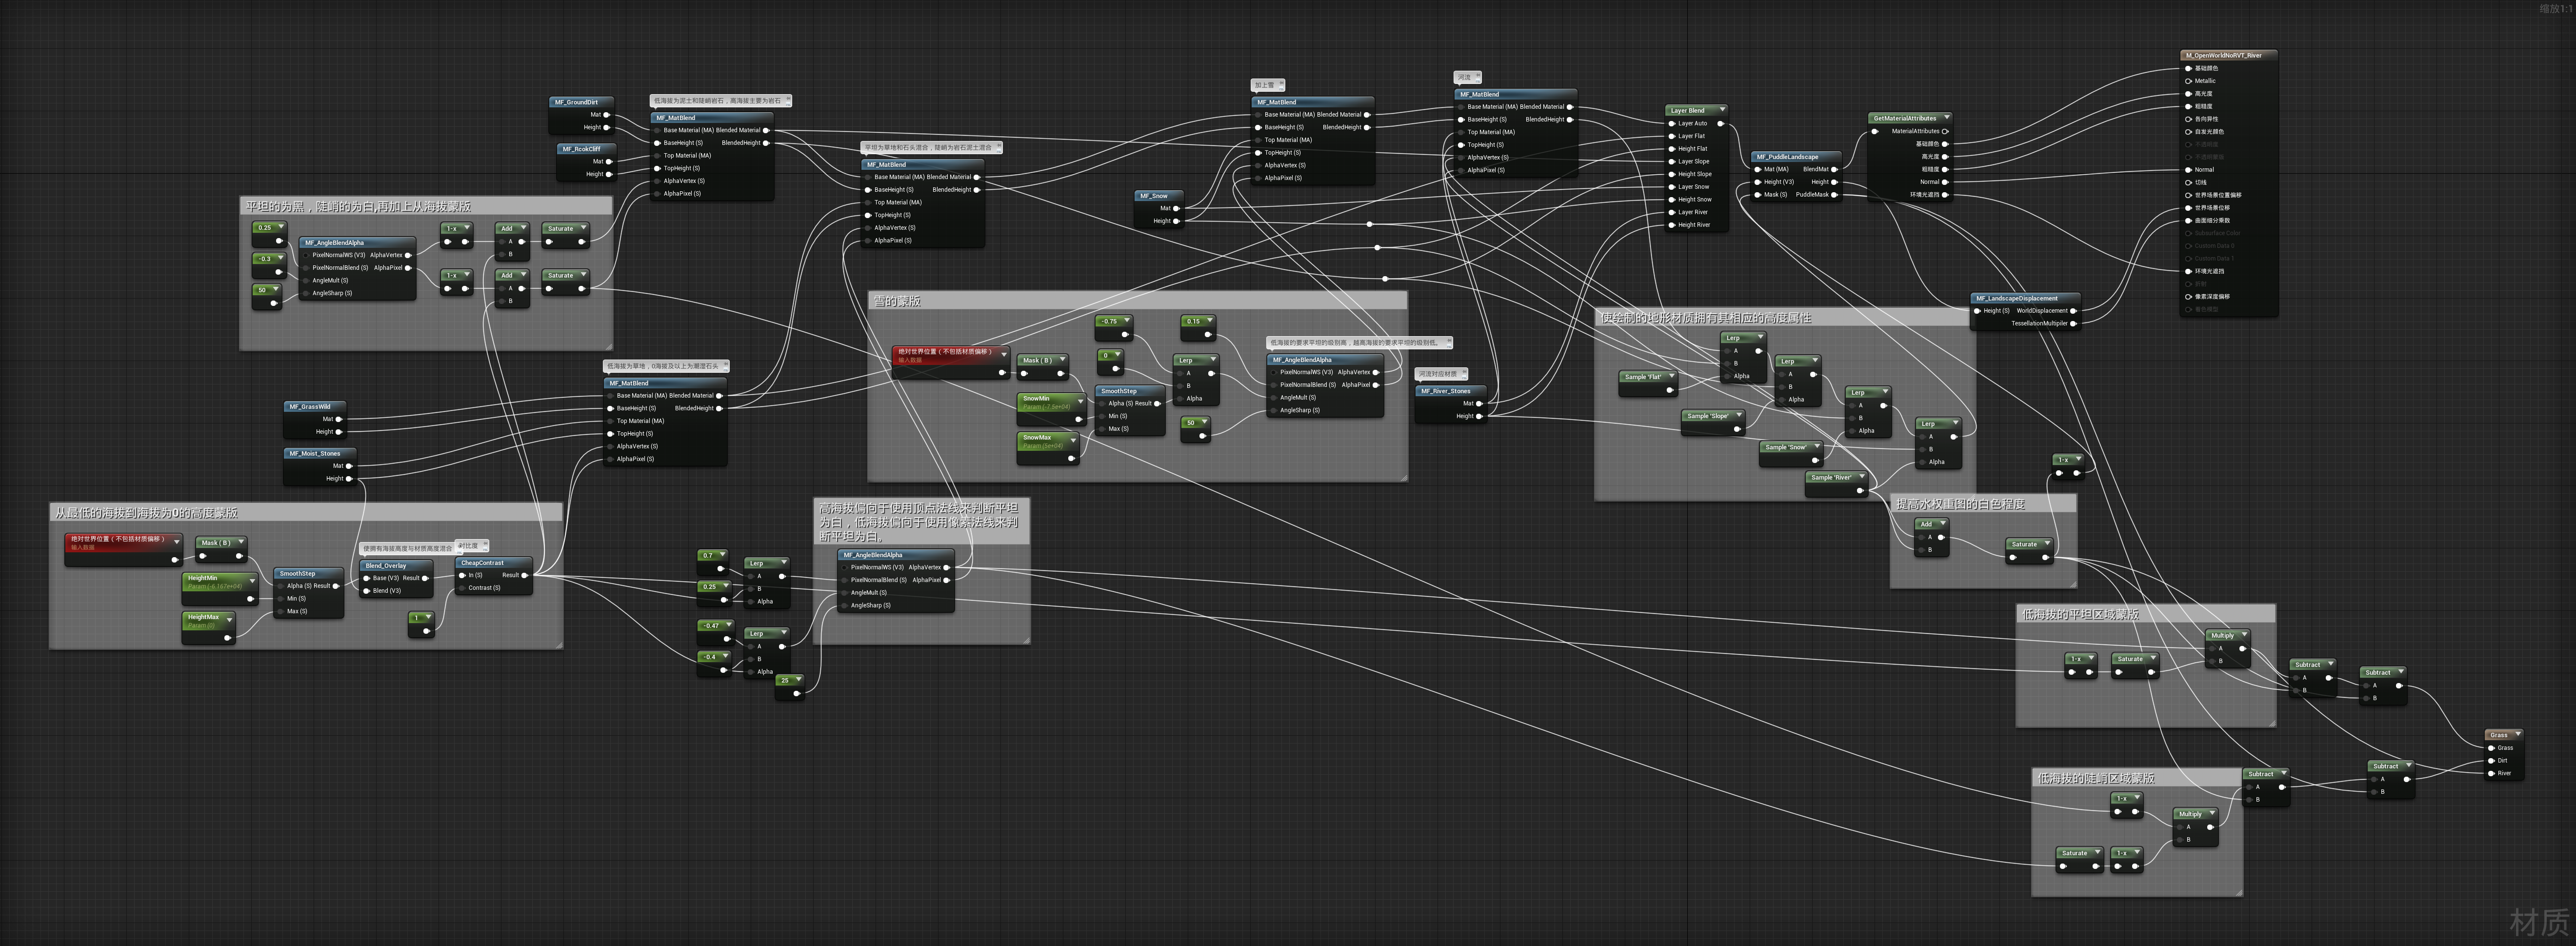Screen dimensions: 2576x946
Task: Click the resize grip of 低海拔的平坦区域蒙版 comment
Action: coord(2272,723)
